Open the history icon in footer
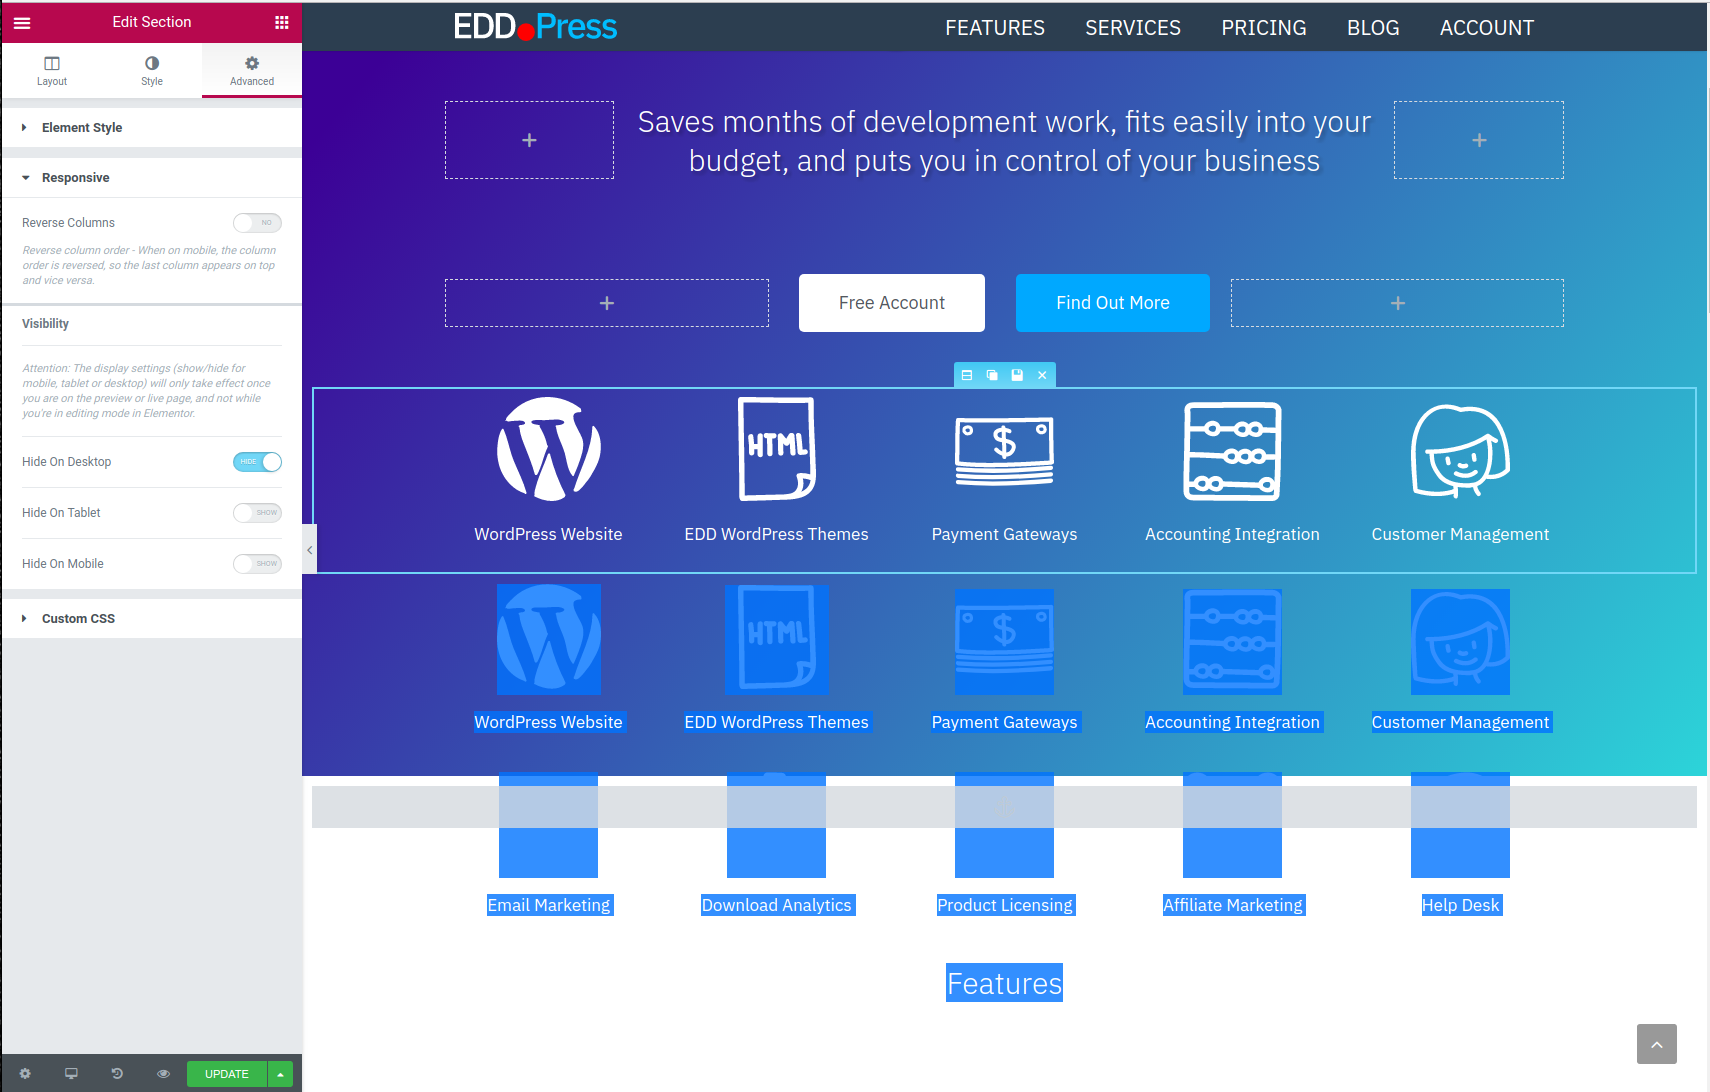 [x=117, y=1073]
